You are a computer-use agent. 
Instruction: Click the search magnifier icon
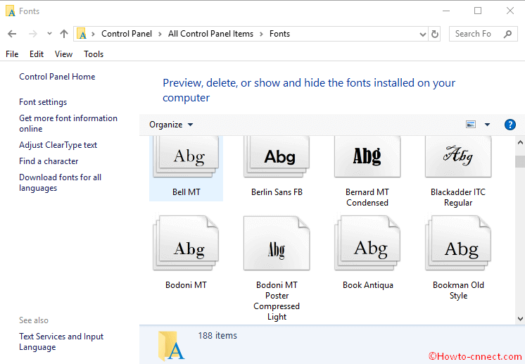pos(508,34)
